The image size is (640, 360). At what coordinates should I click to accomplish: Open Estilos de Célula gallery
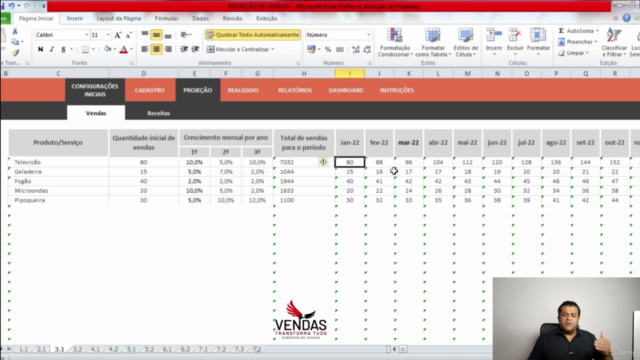point(465,43)
